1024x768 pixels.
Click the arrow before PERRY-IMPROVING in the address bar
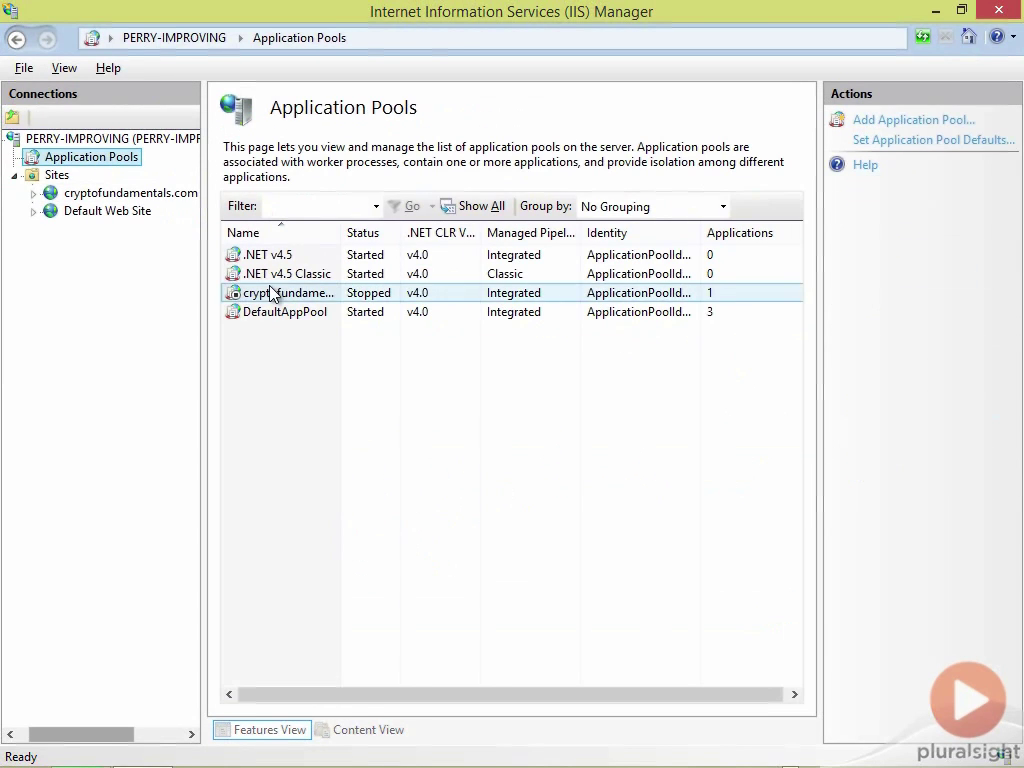point(110,39)
